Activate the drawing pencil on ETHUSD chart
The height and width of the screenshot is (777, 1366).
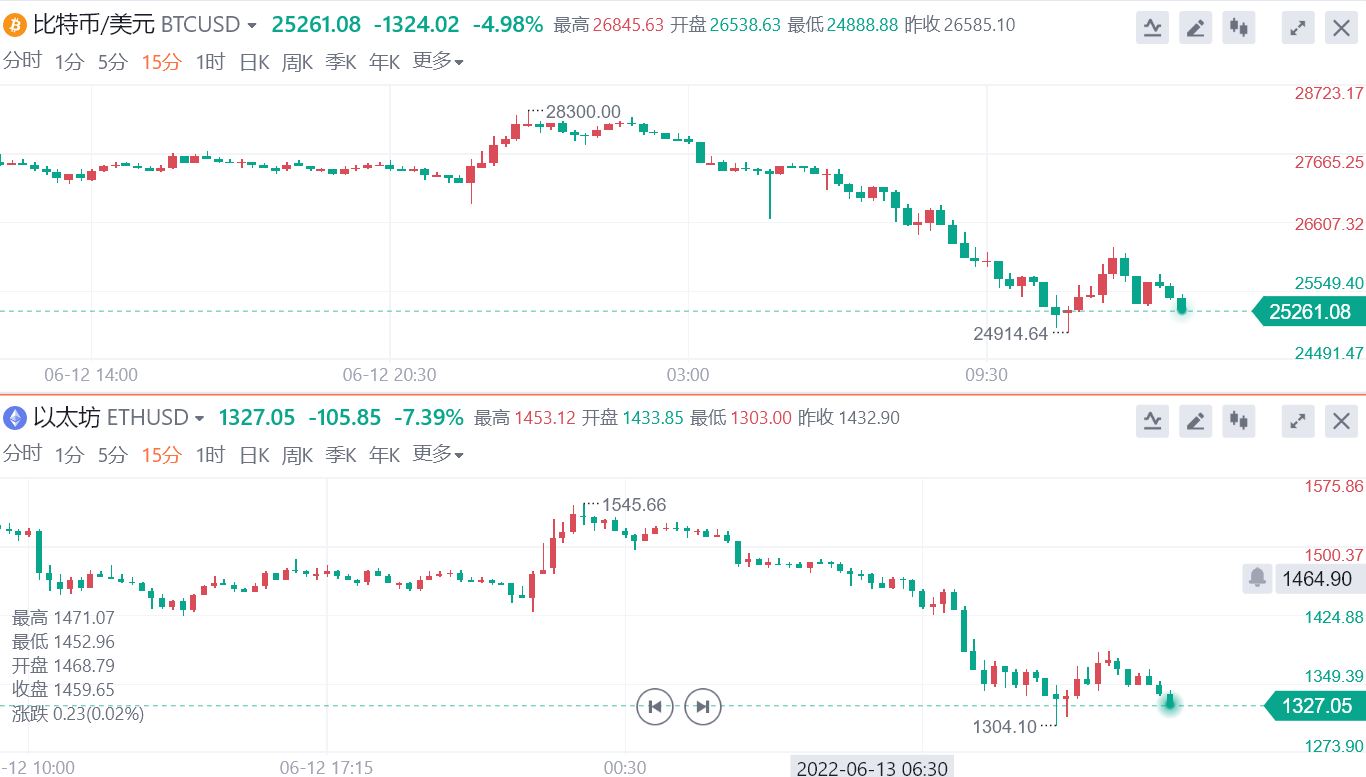1195,421
